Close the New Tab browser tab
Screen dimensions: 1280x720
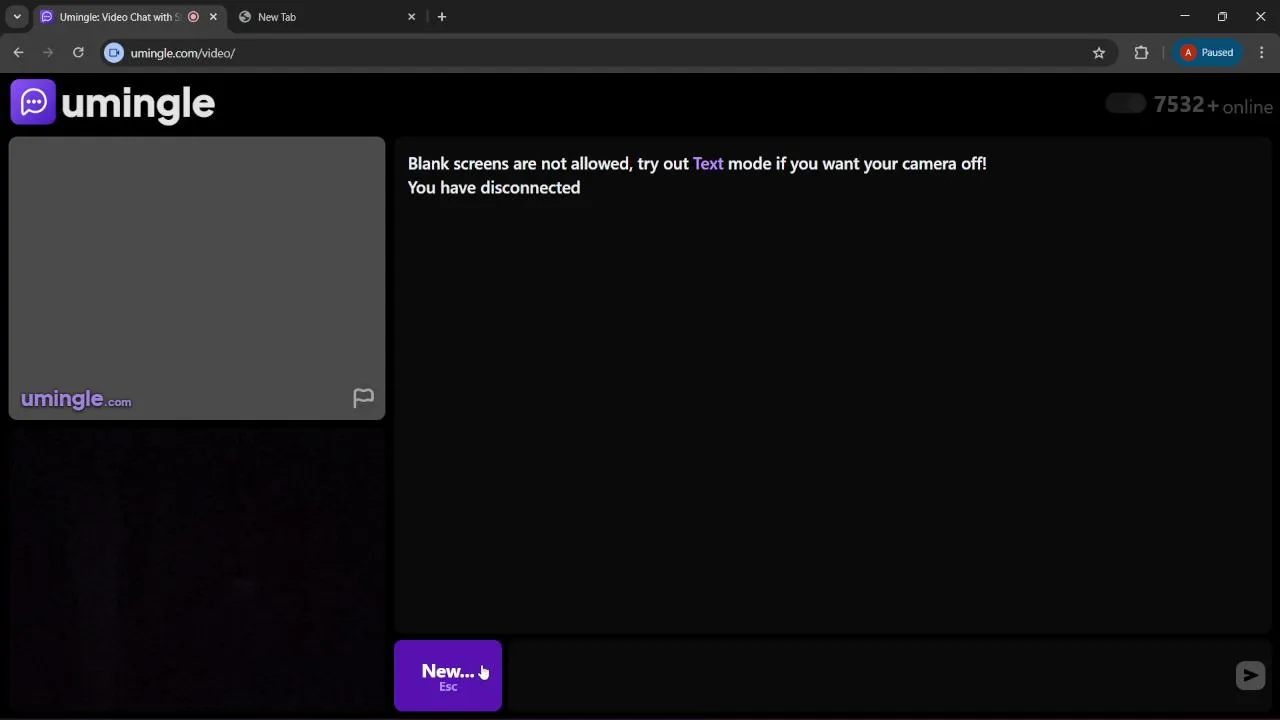pyautogui.click(x=411, y=17)
